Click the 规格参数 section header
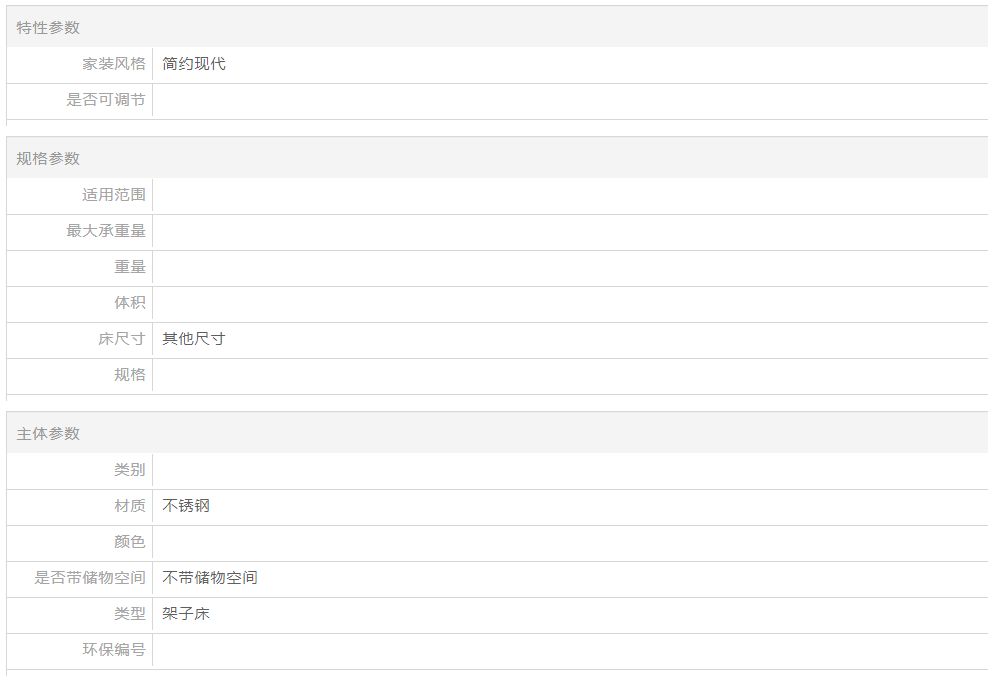Screen dimensions: 995x681 48,158
